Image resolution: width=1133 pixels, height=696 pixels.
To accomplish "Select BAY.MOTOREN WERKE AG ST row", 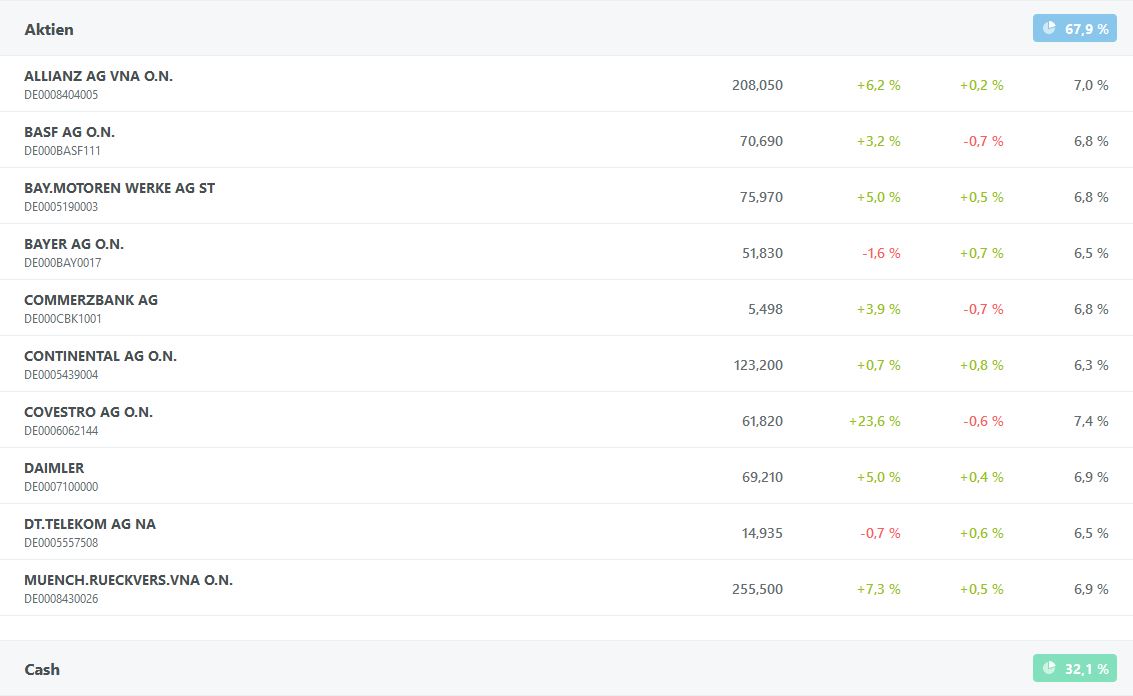I will [x=119, y=188].
